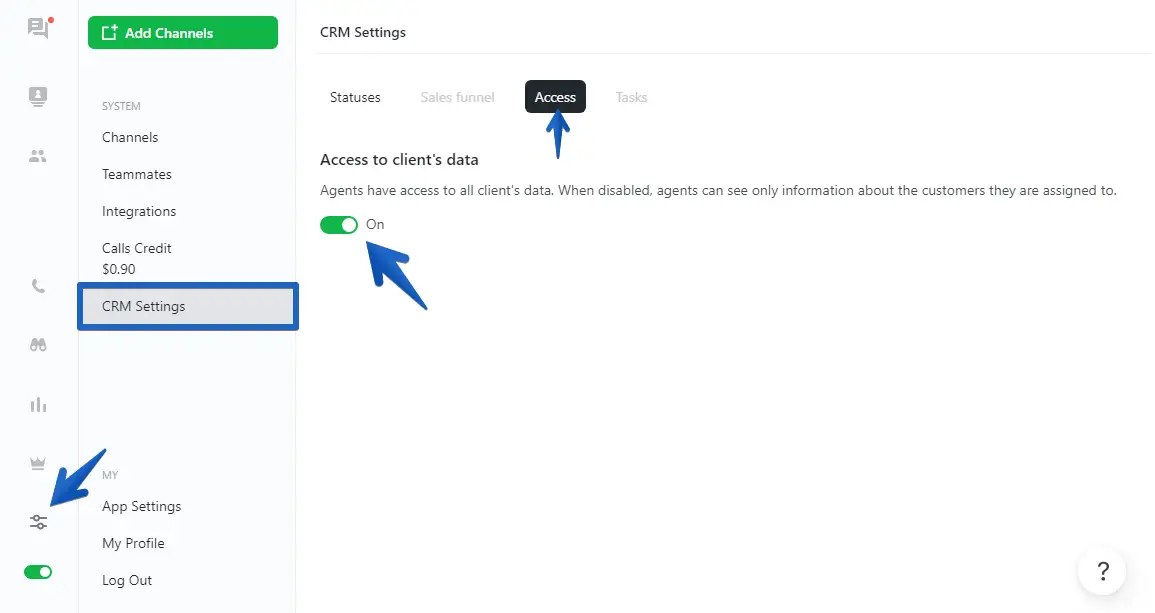Image resolution: width=1155 pixels, height=613 pixels.
Task: Toggle the online status switch in sidebar
Action: click(x=38, y=572)
